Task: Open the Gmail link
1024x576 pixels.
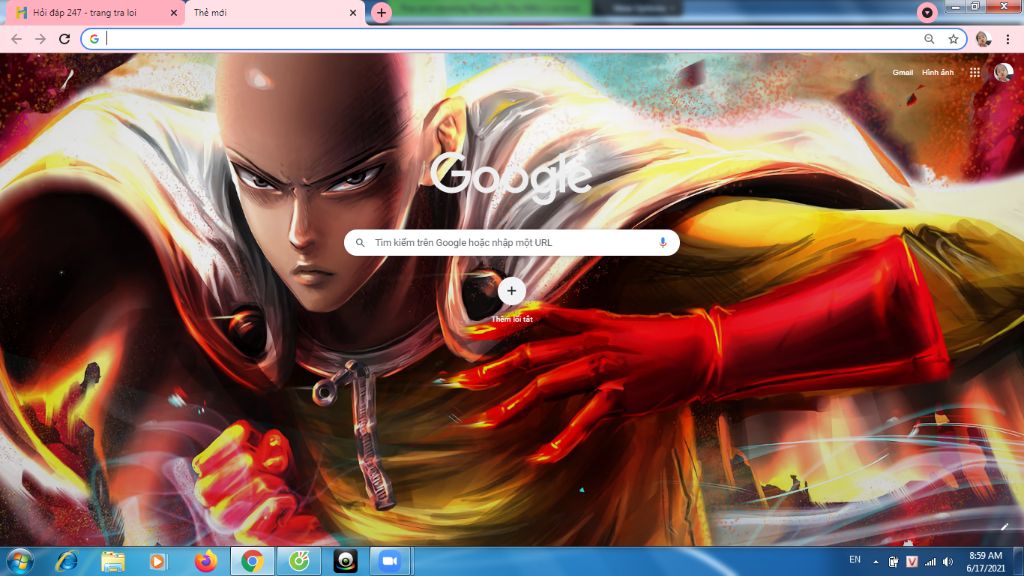Action: click(x=903, y=72)
